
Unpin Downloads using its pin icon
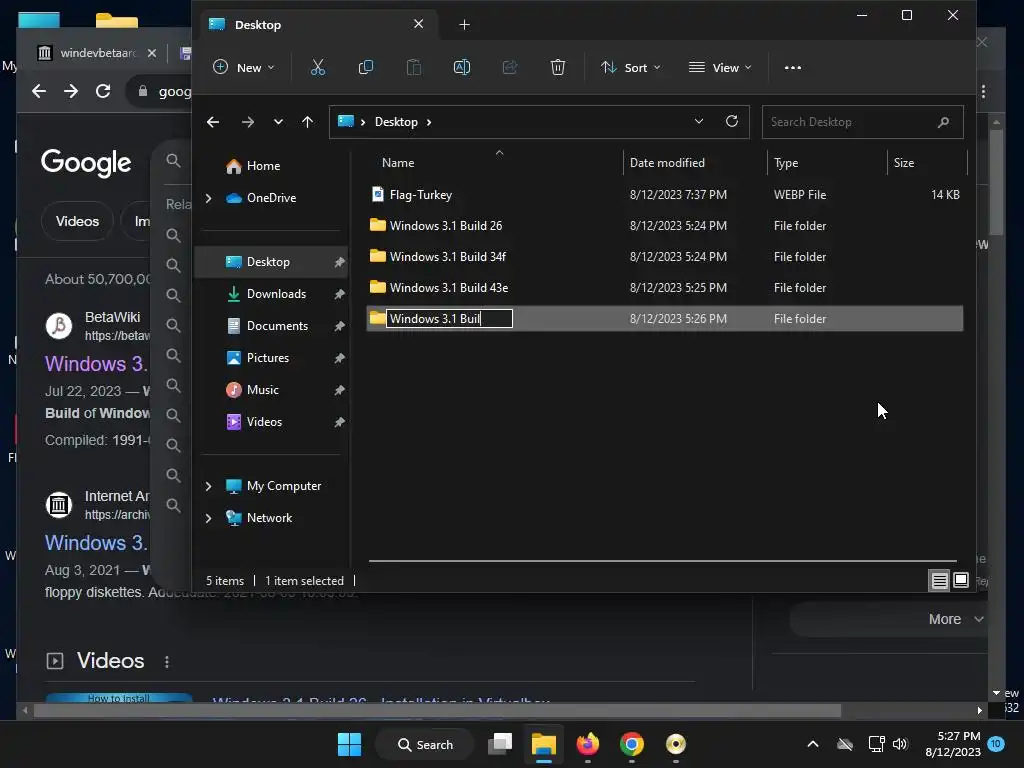(340, 295)
